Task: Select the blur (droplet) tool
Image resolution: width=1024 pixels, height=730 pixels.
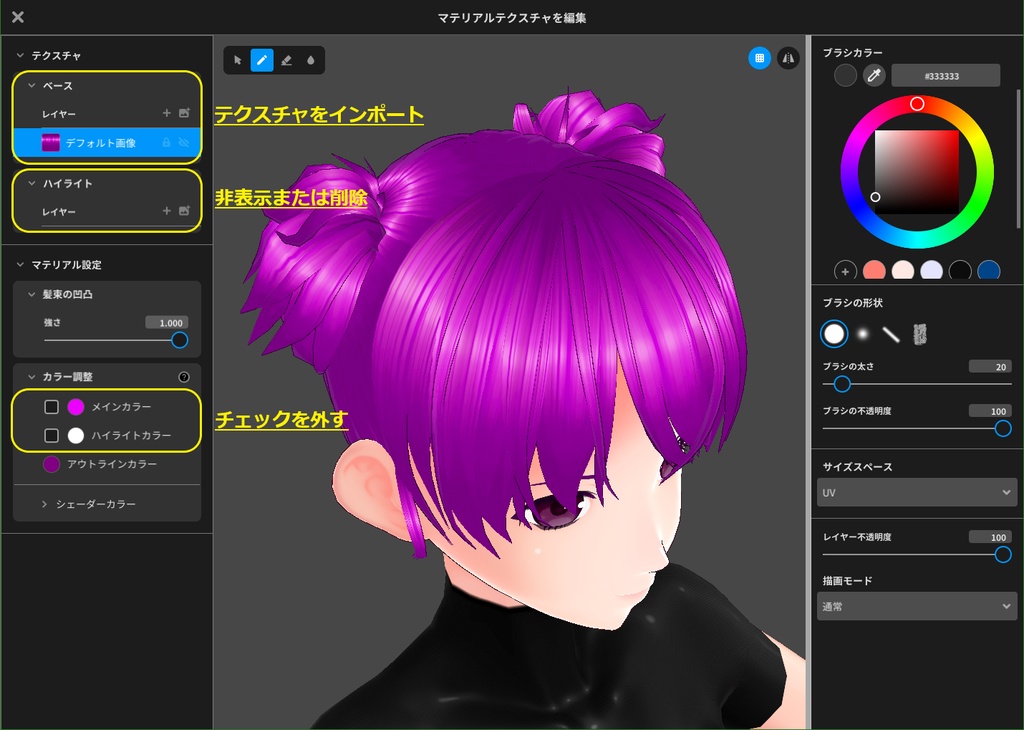Action: coord(313,60)
